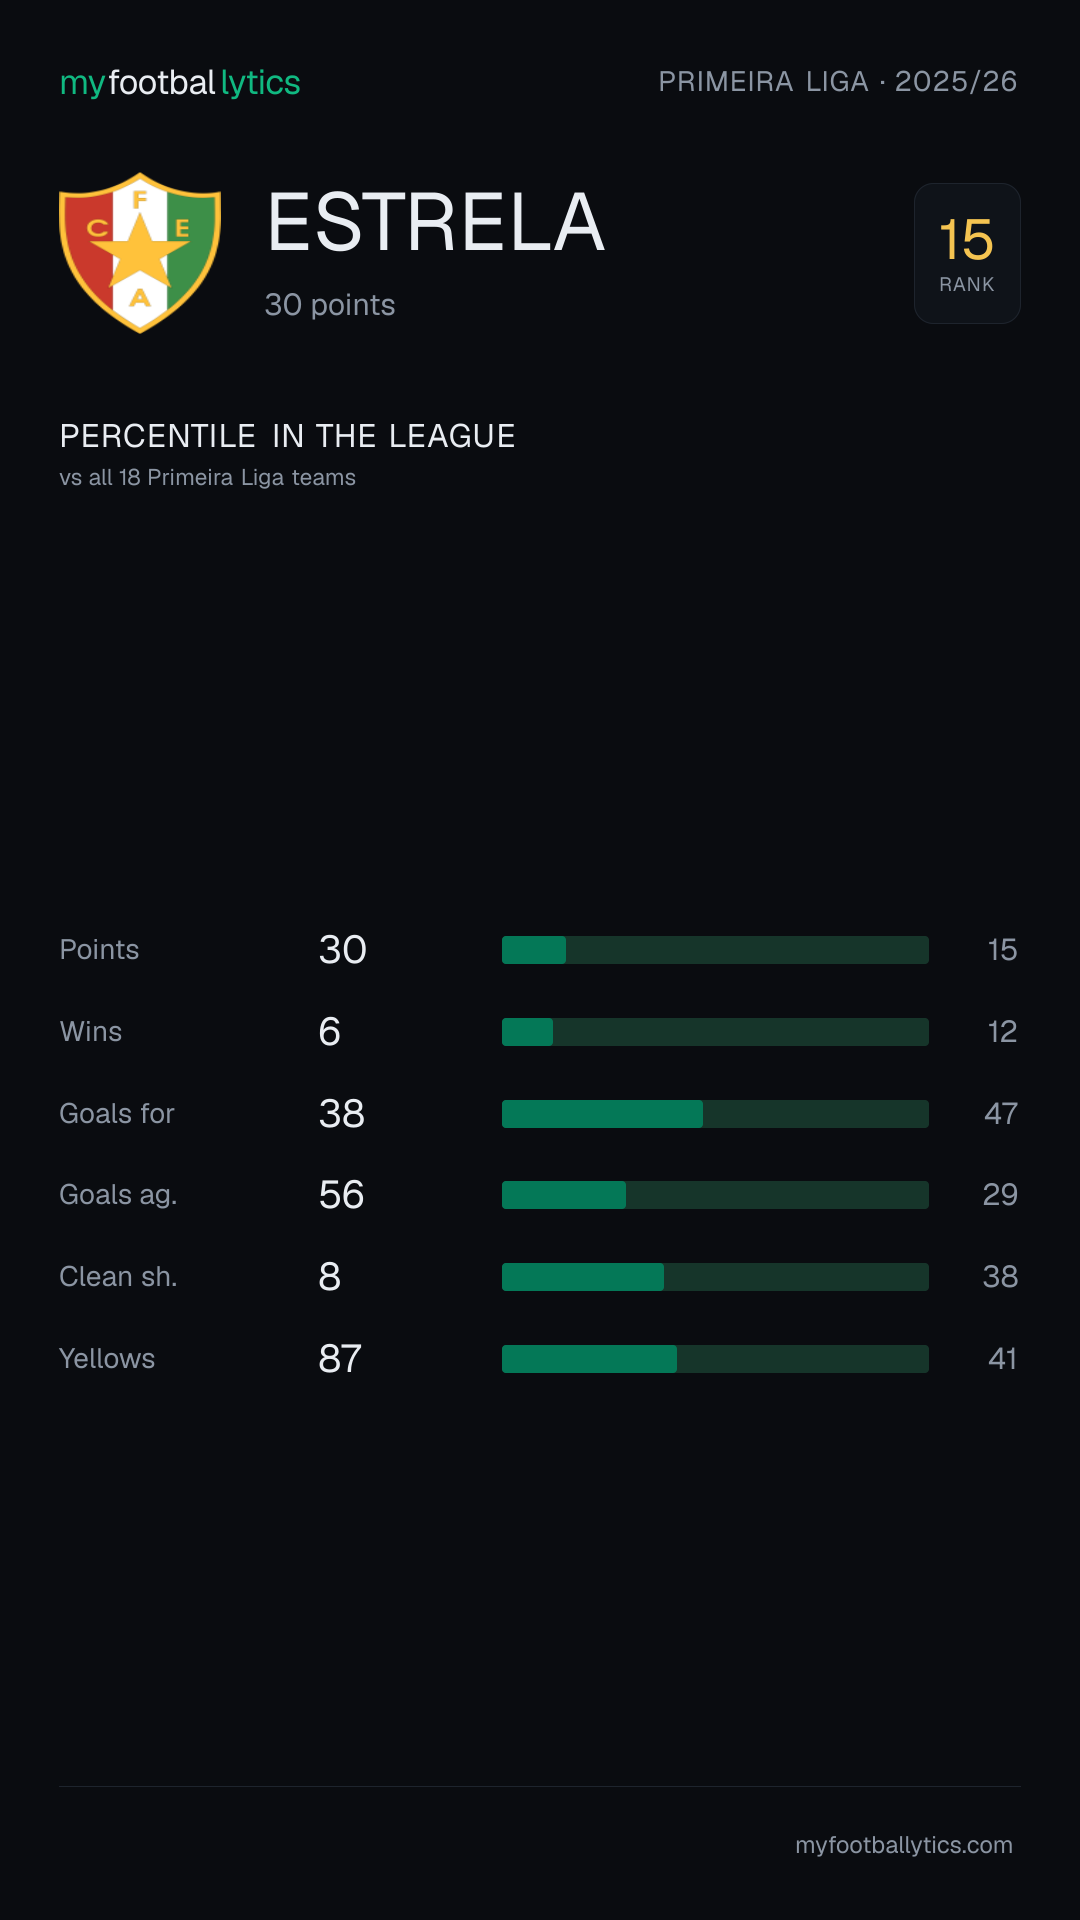Click the Yellows value 87

point(340,1359)
